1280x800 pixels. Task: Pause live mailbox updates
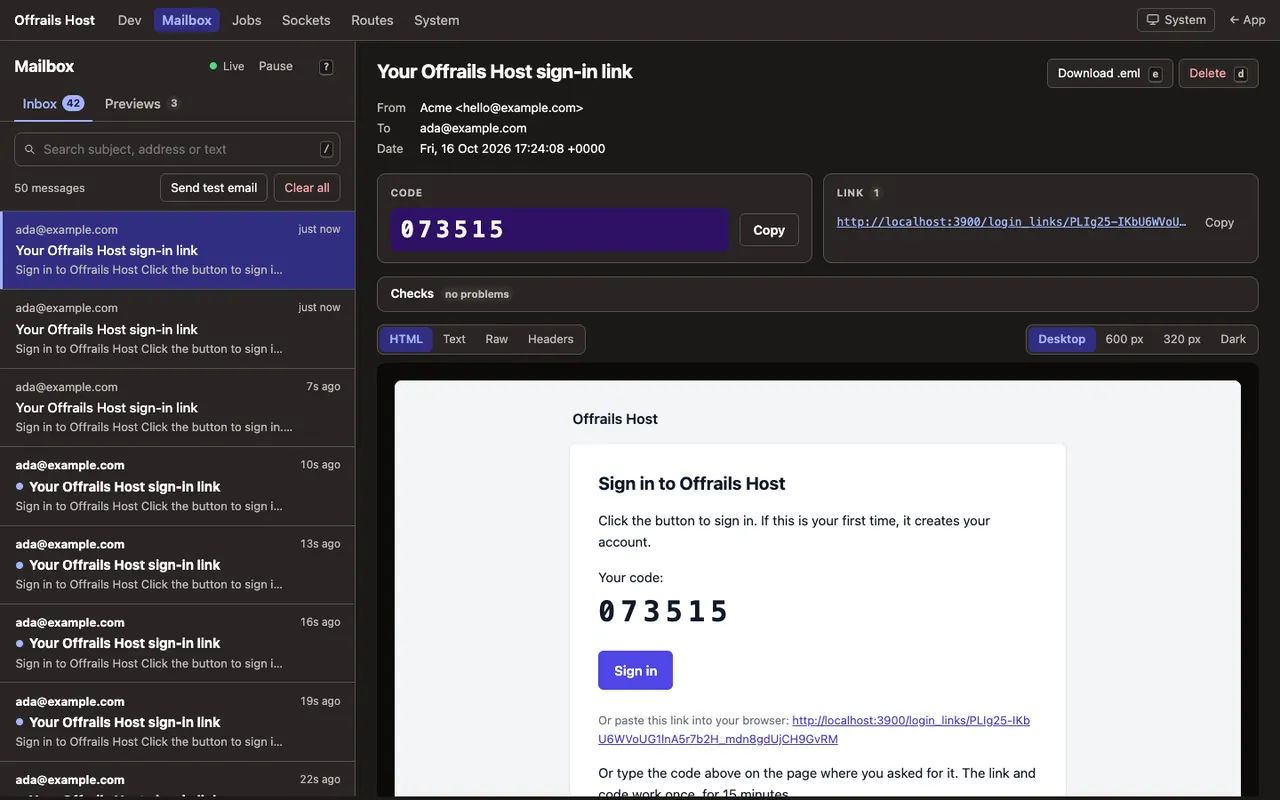click(x=276, y=66)
